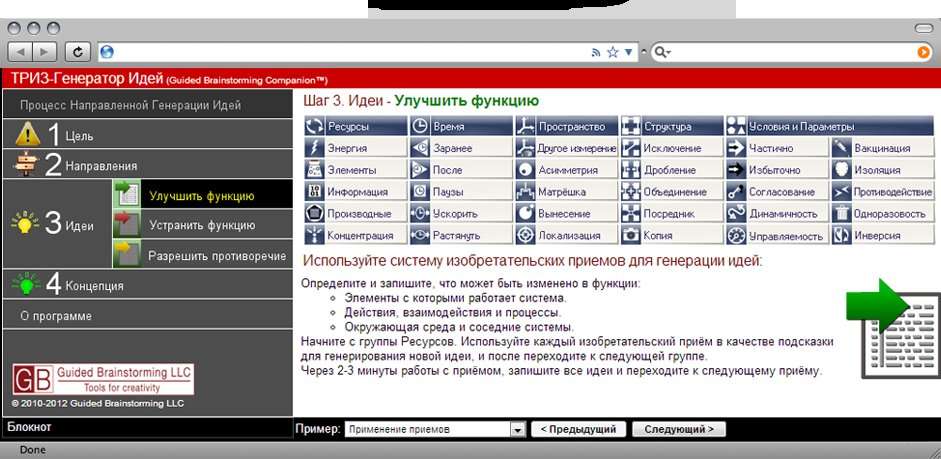This screenshot has width=941, height=459.
Task: Choose the Вакцинация technique
Action: [883, 148]
